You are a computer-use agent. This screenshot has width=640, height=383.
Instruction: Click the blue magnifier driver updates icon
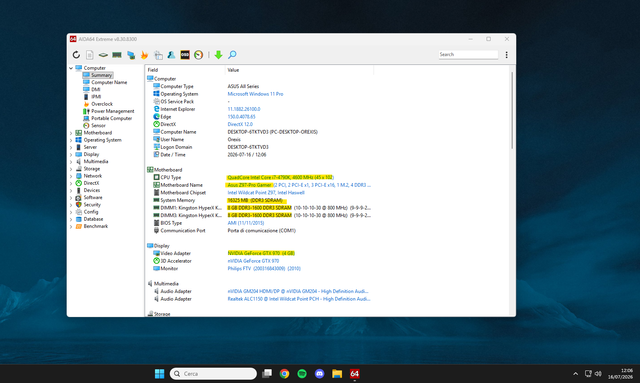pyautogui.click(x=232, y=55)
